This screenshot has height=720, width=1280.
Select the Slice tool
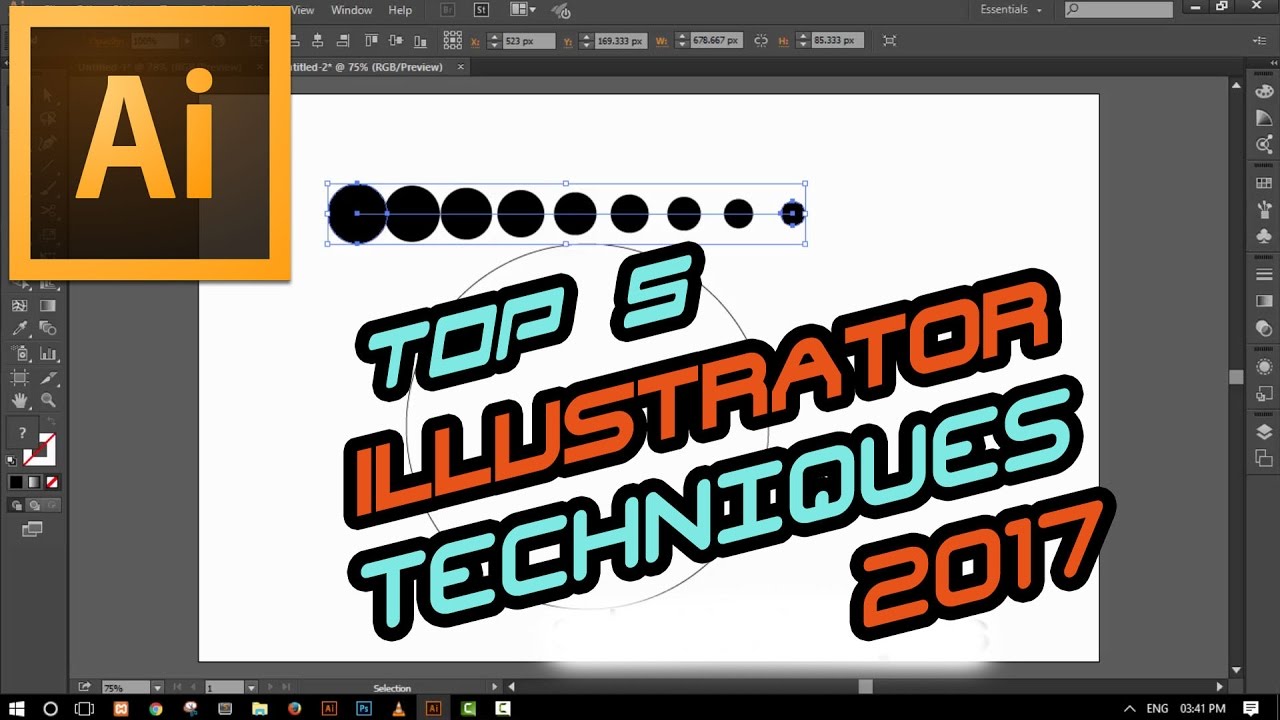point(47,377)
